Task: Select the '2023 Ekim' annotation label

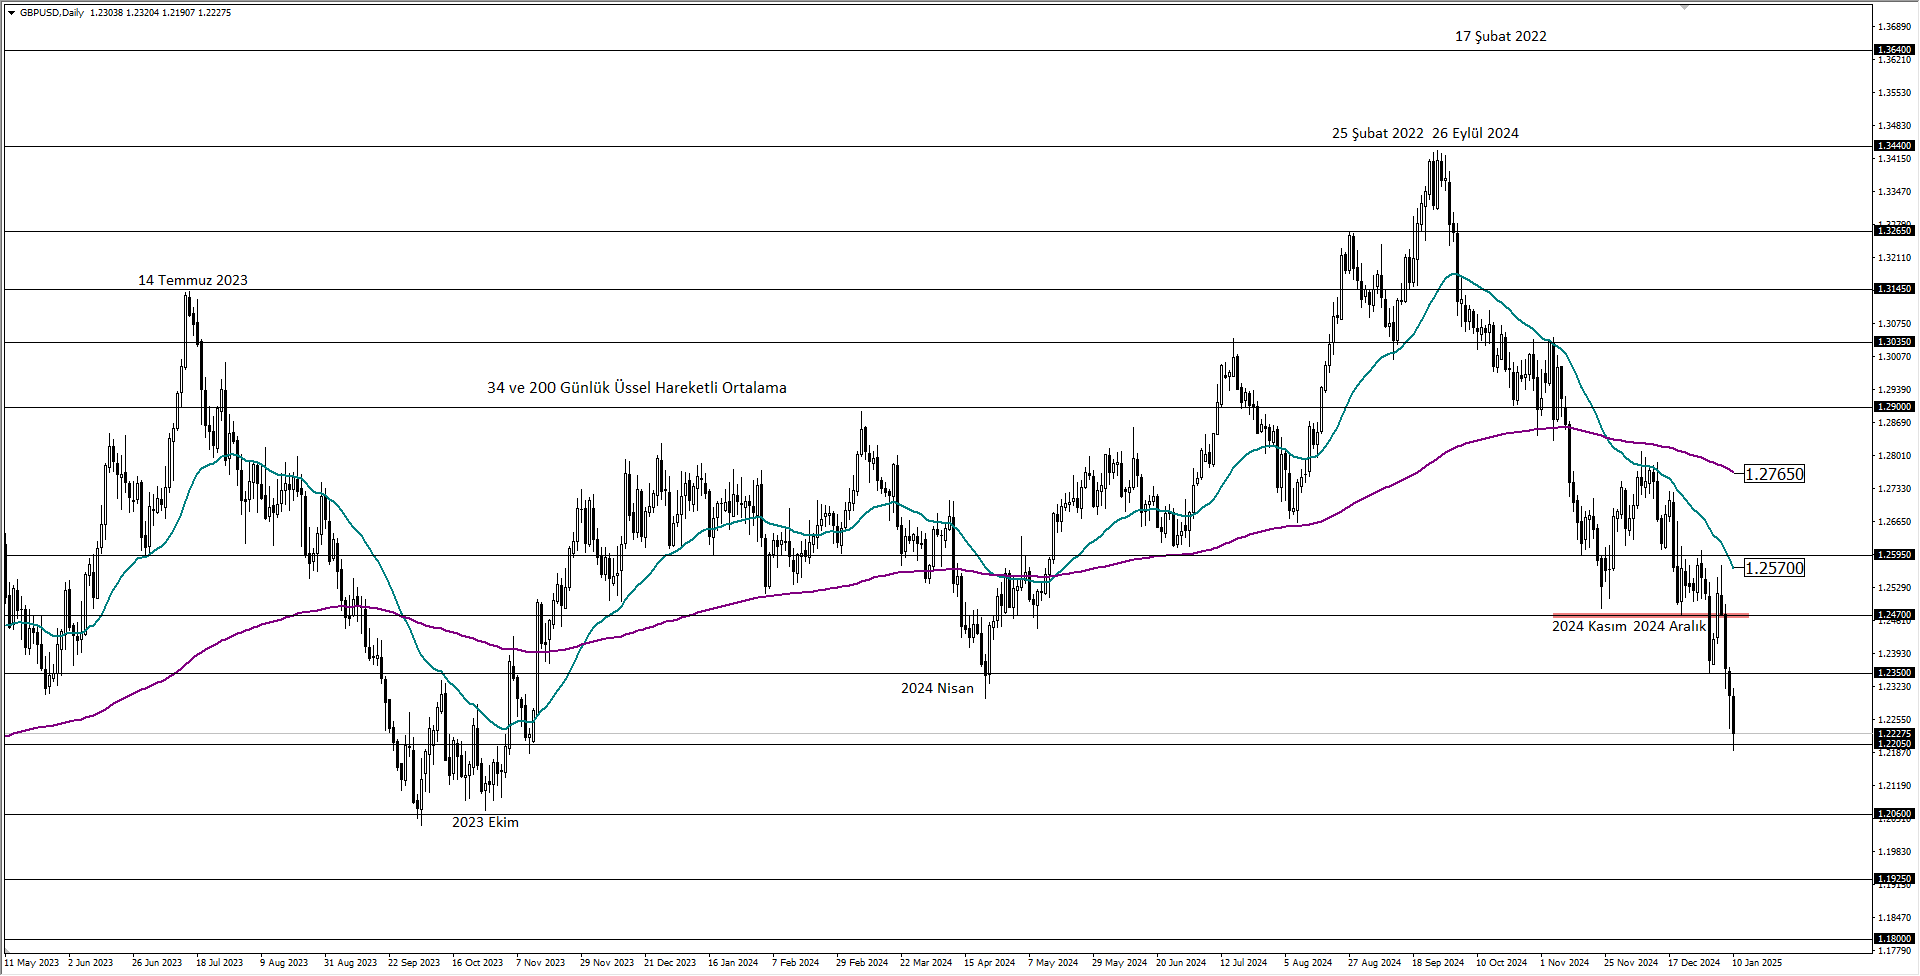Action: click(x=485, y=822)
